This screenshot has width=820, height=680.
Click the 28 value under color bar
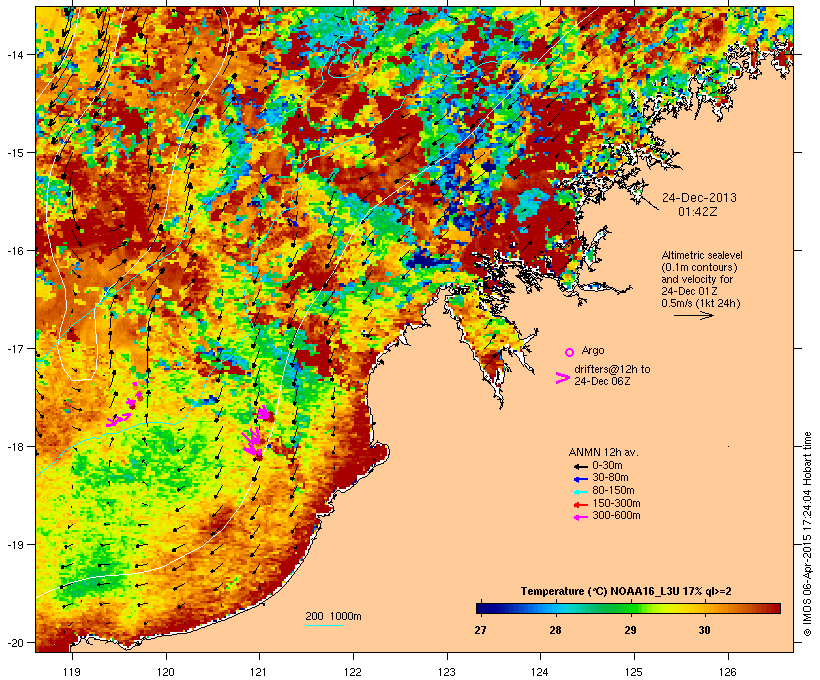(555, 630)
